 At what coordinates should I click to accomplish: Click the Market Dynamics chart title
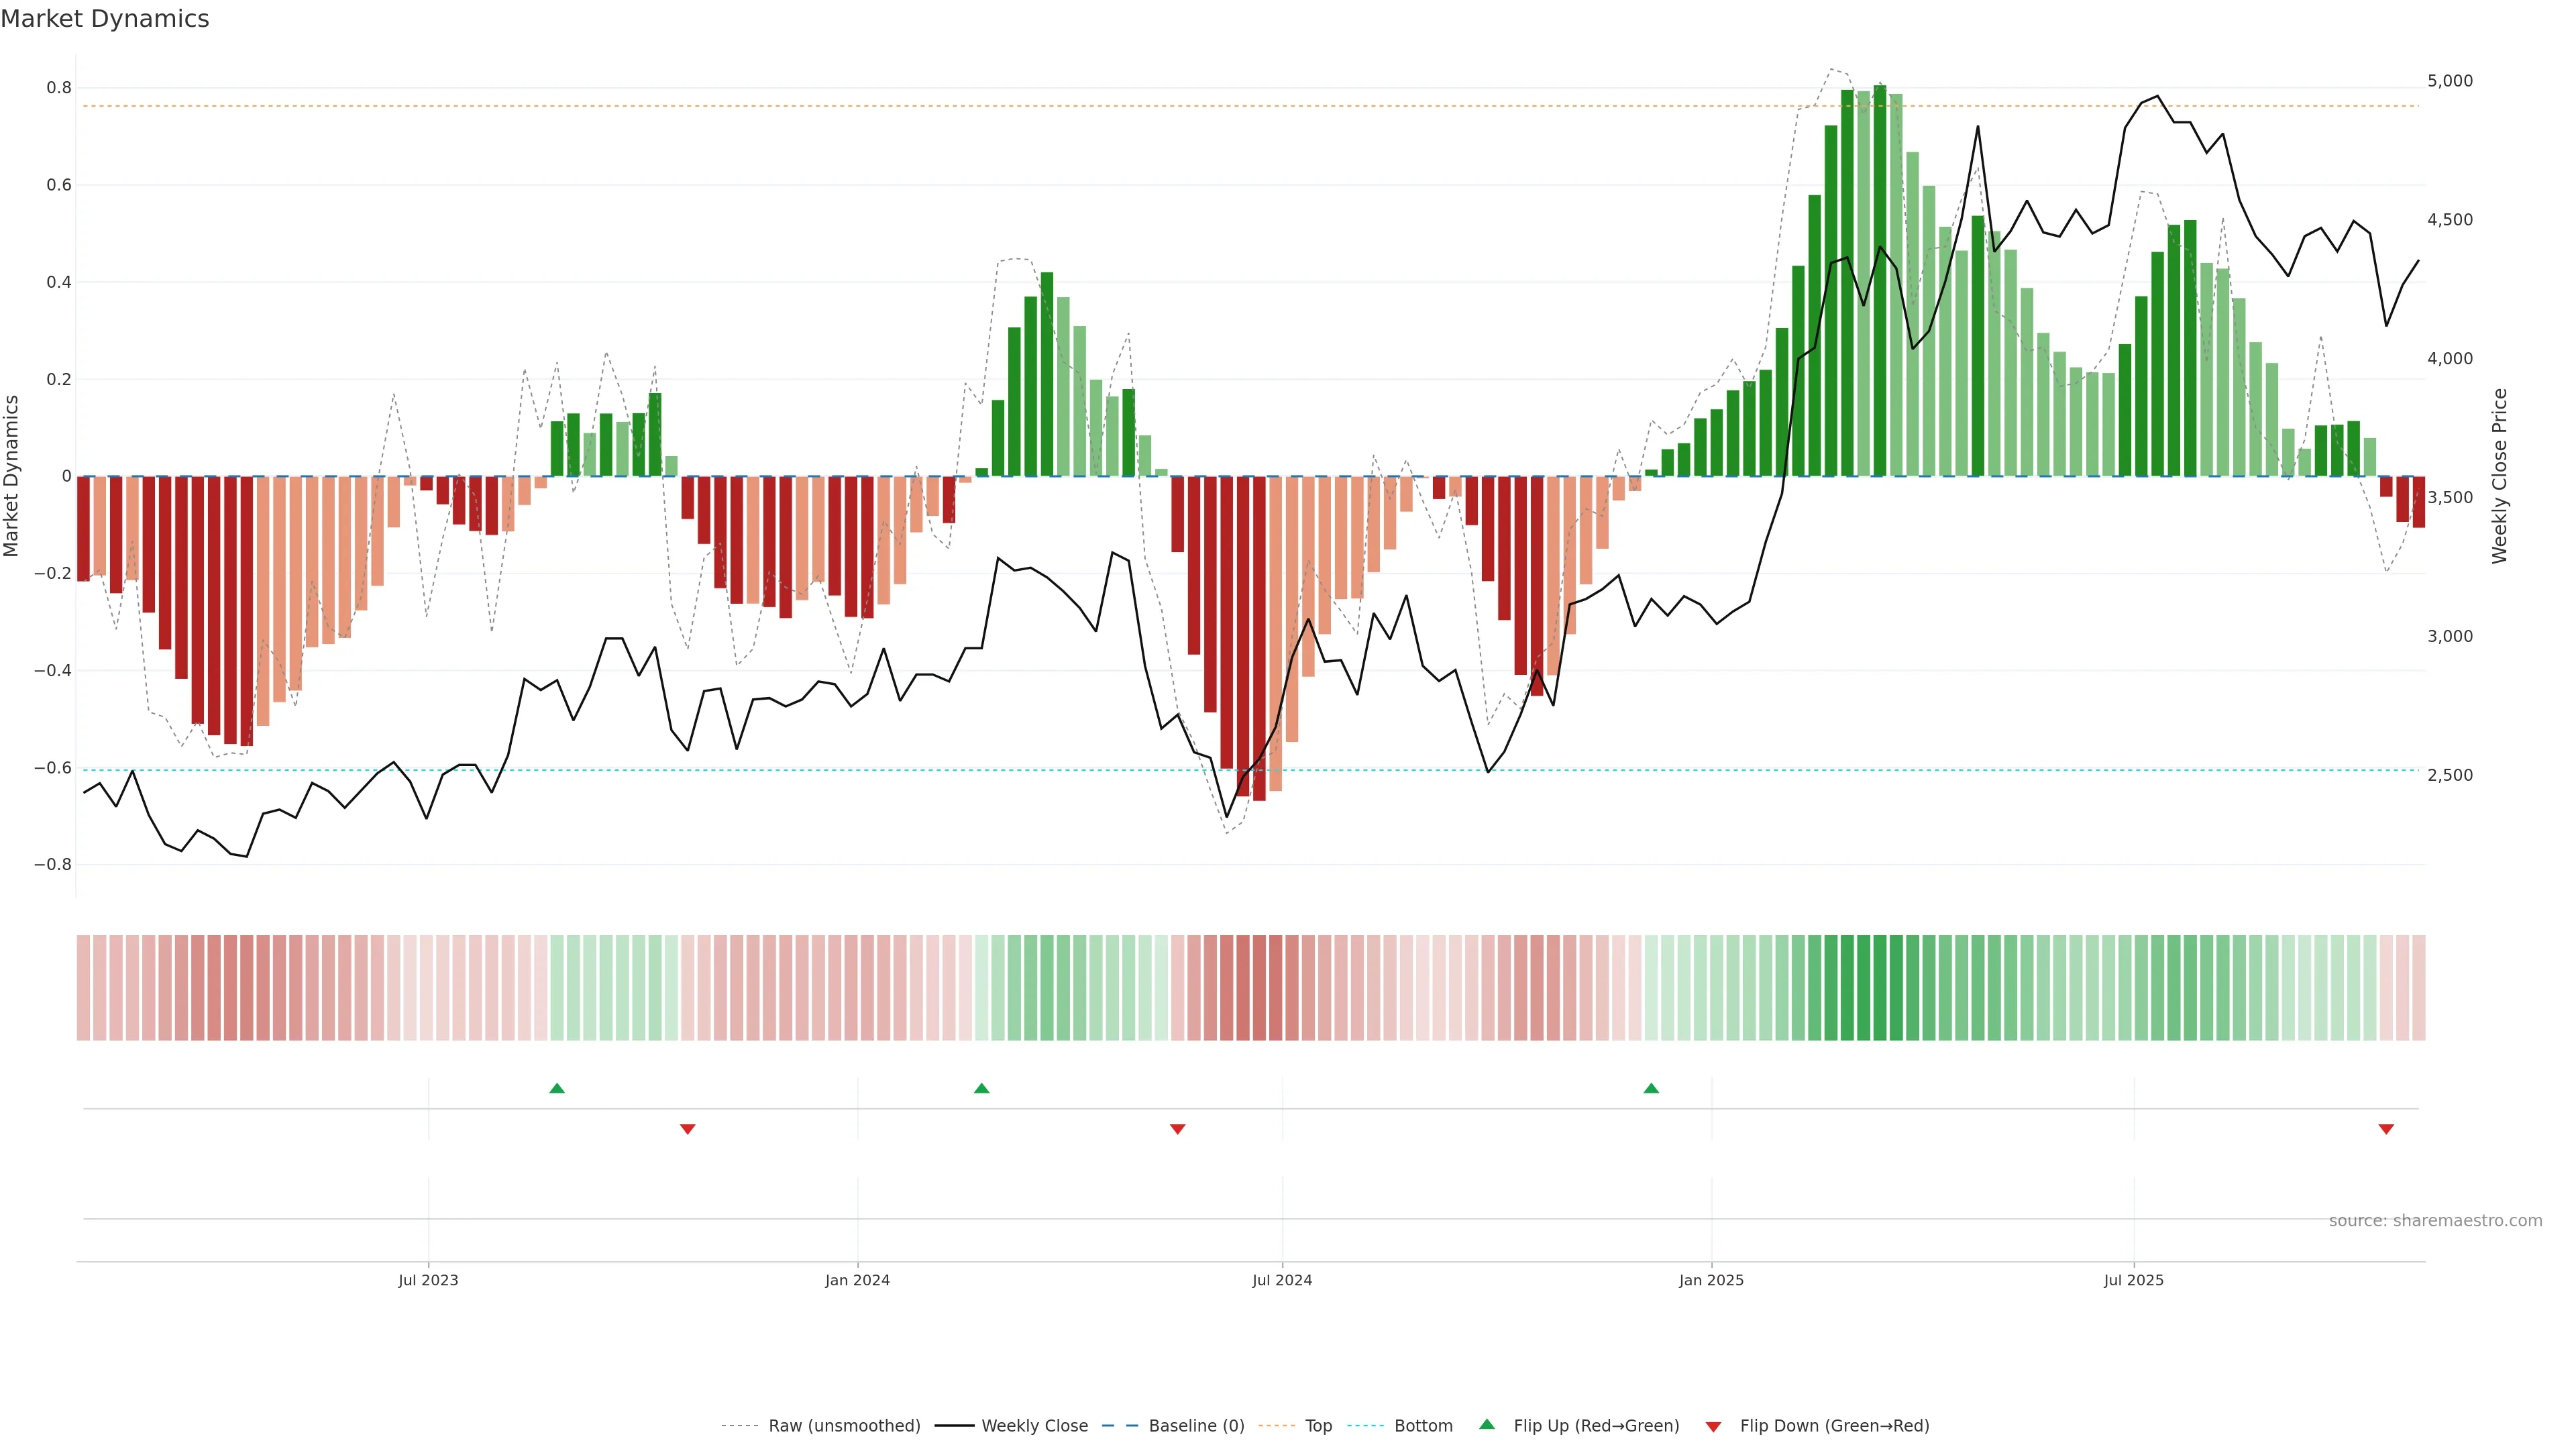[x=105, y=19]
